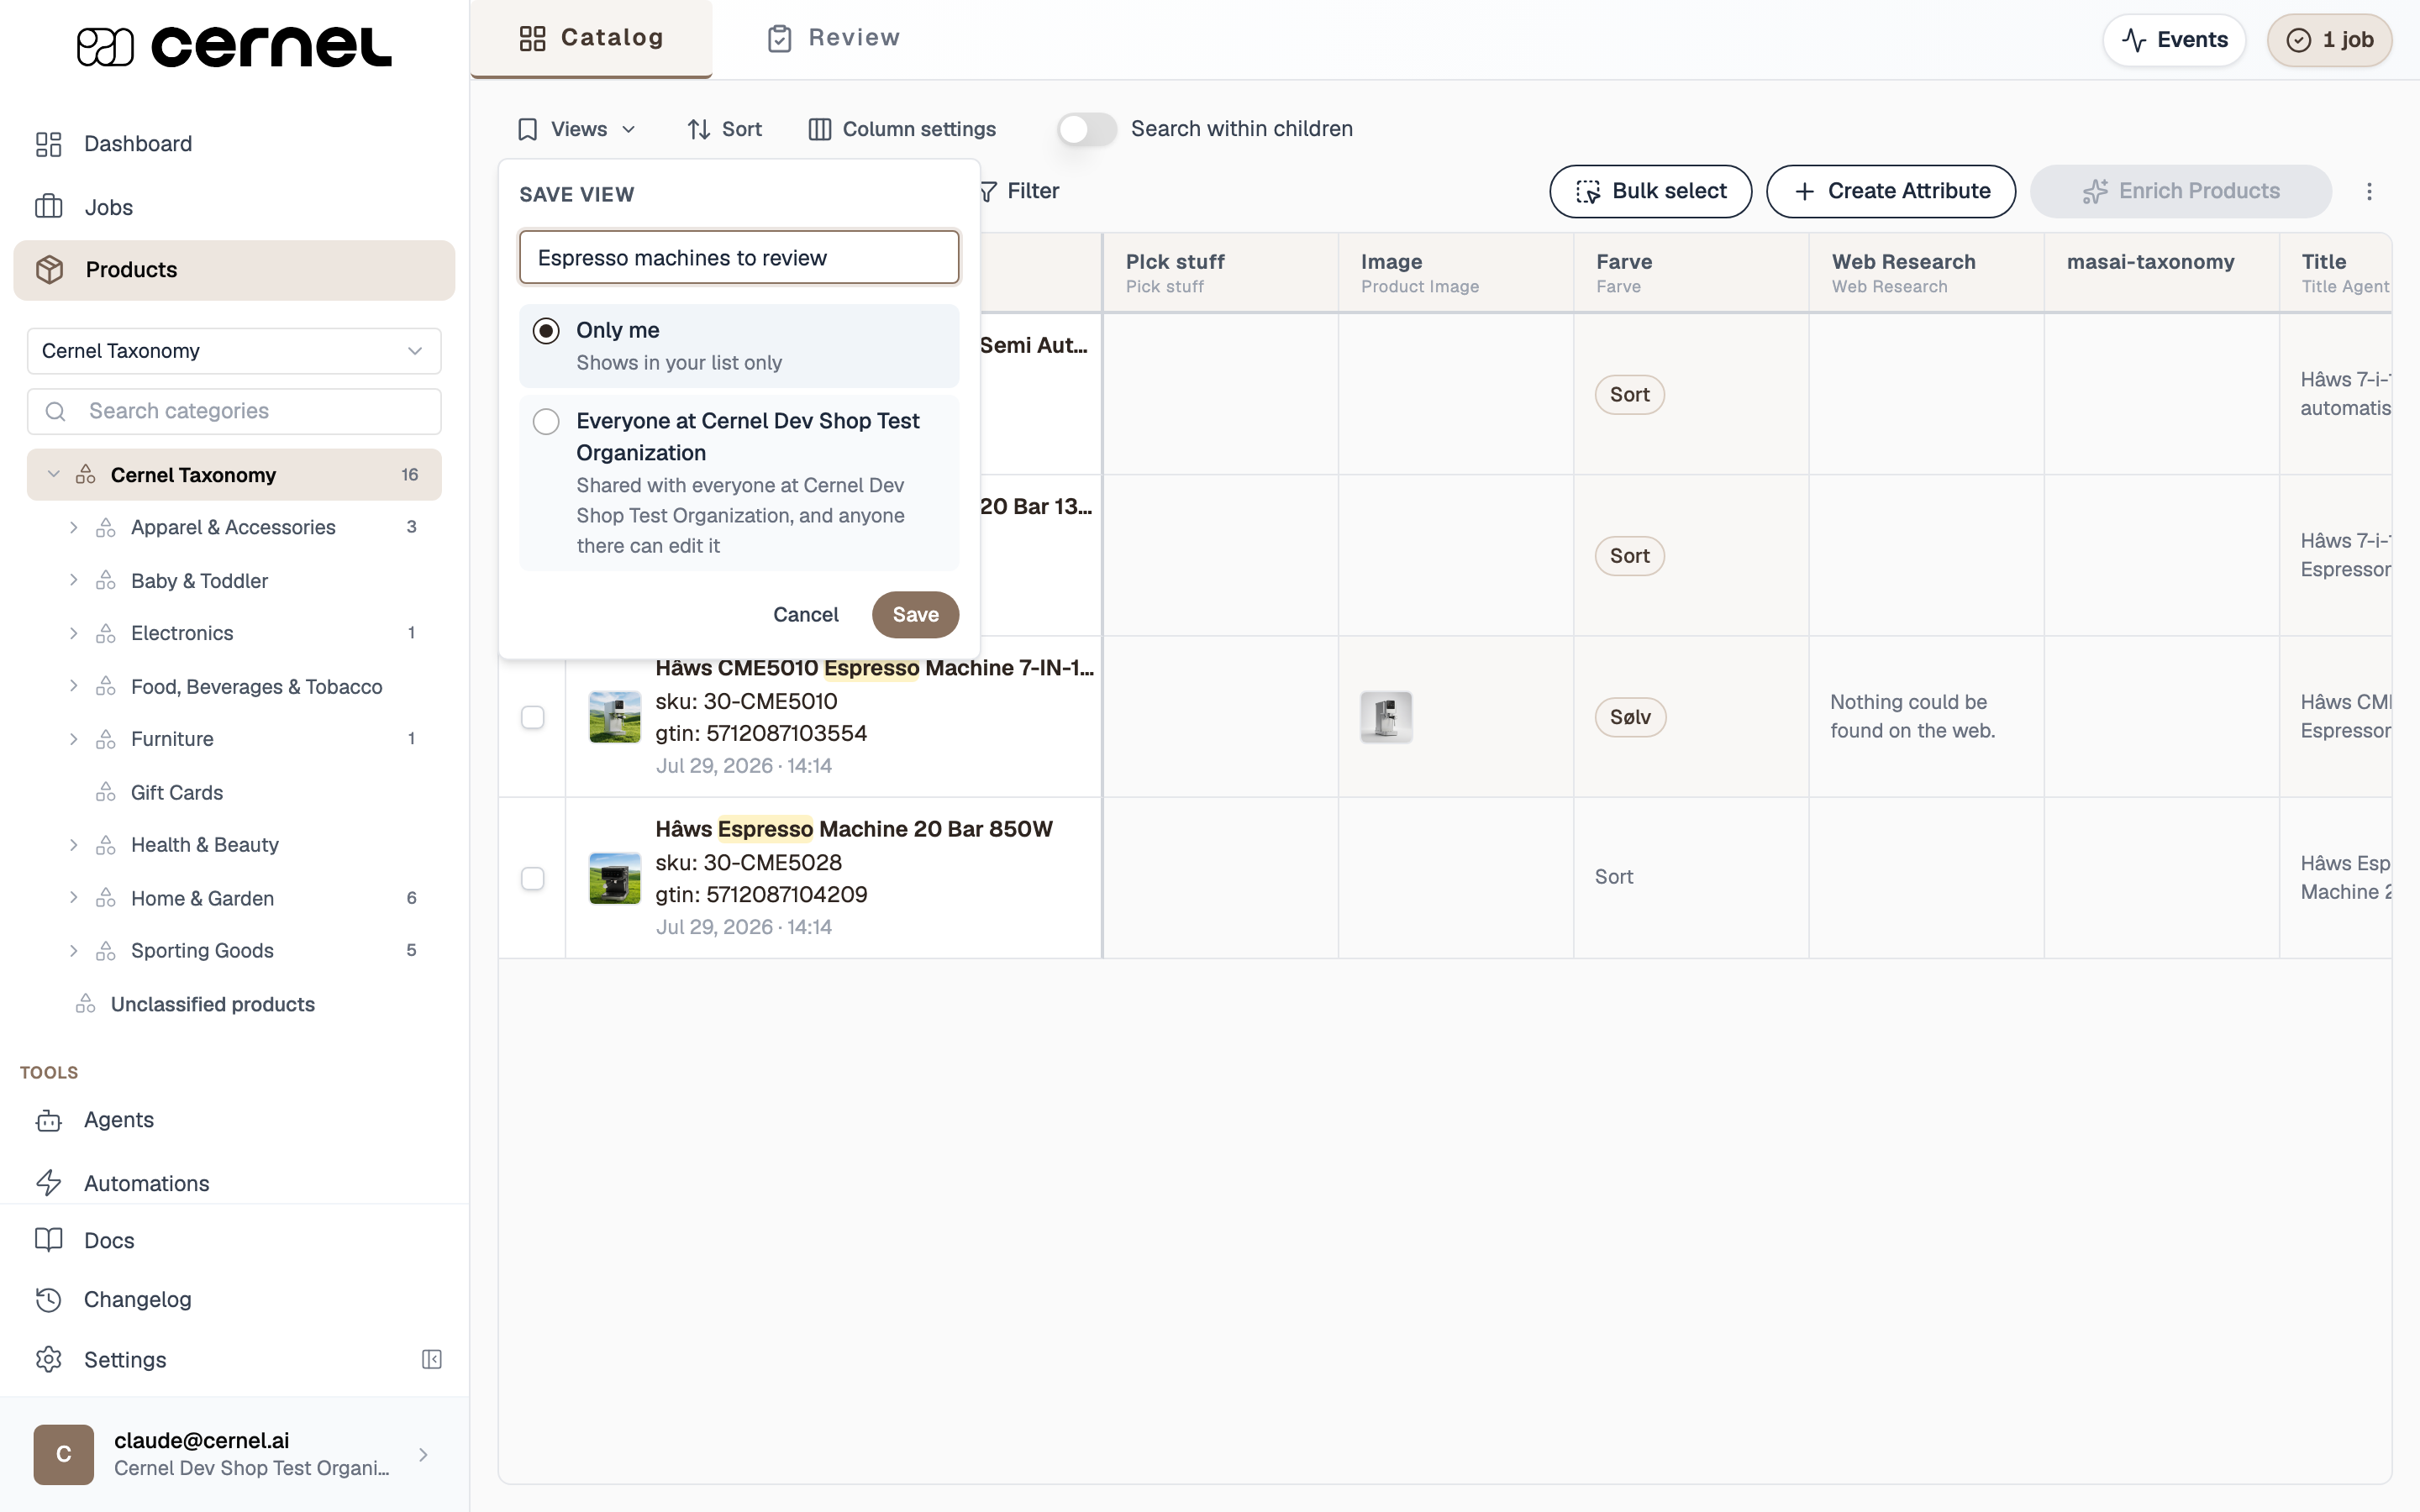Open the Views dropdown
The image size is (2420, 1512).
coord(576,129)
